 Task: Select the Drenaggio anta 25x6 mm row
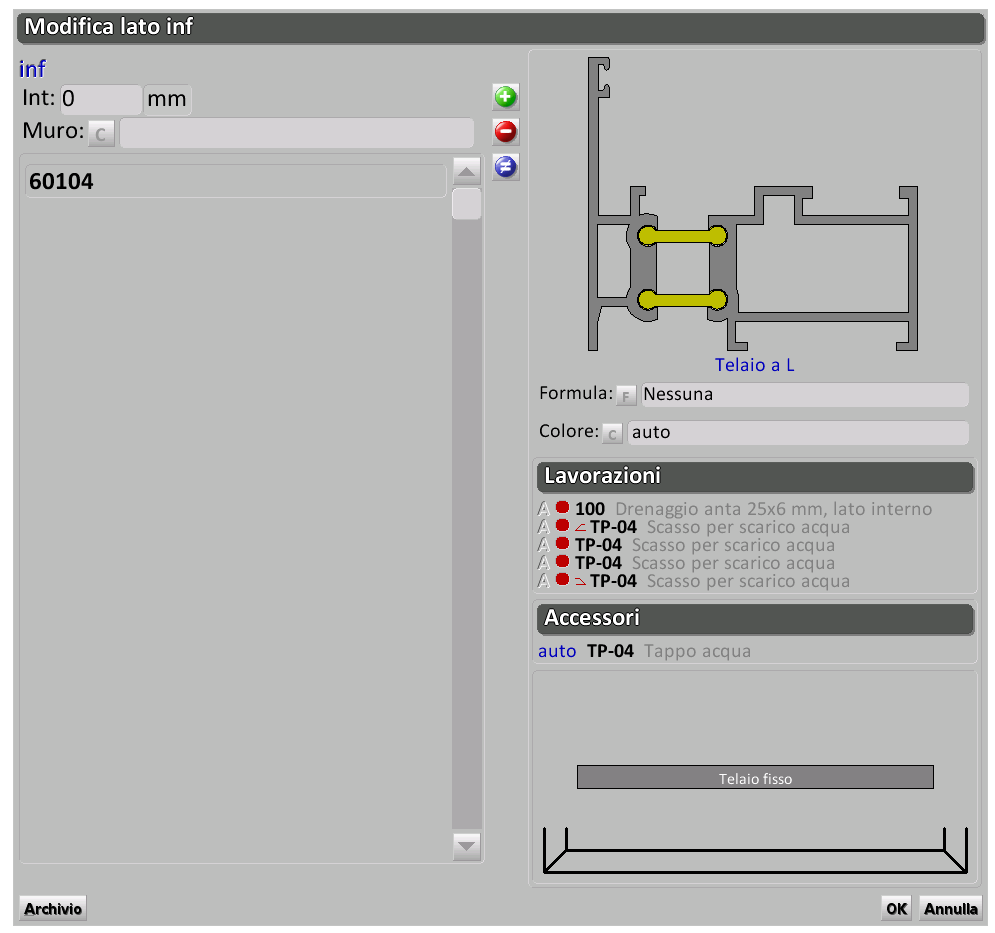[735, 509]
